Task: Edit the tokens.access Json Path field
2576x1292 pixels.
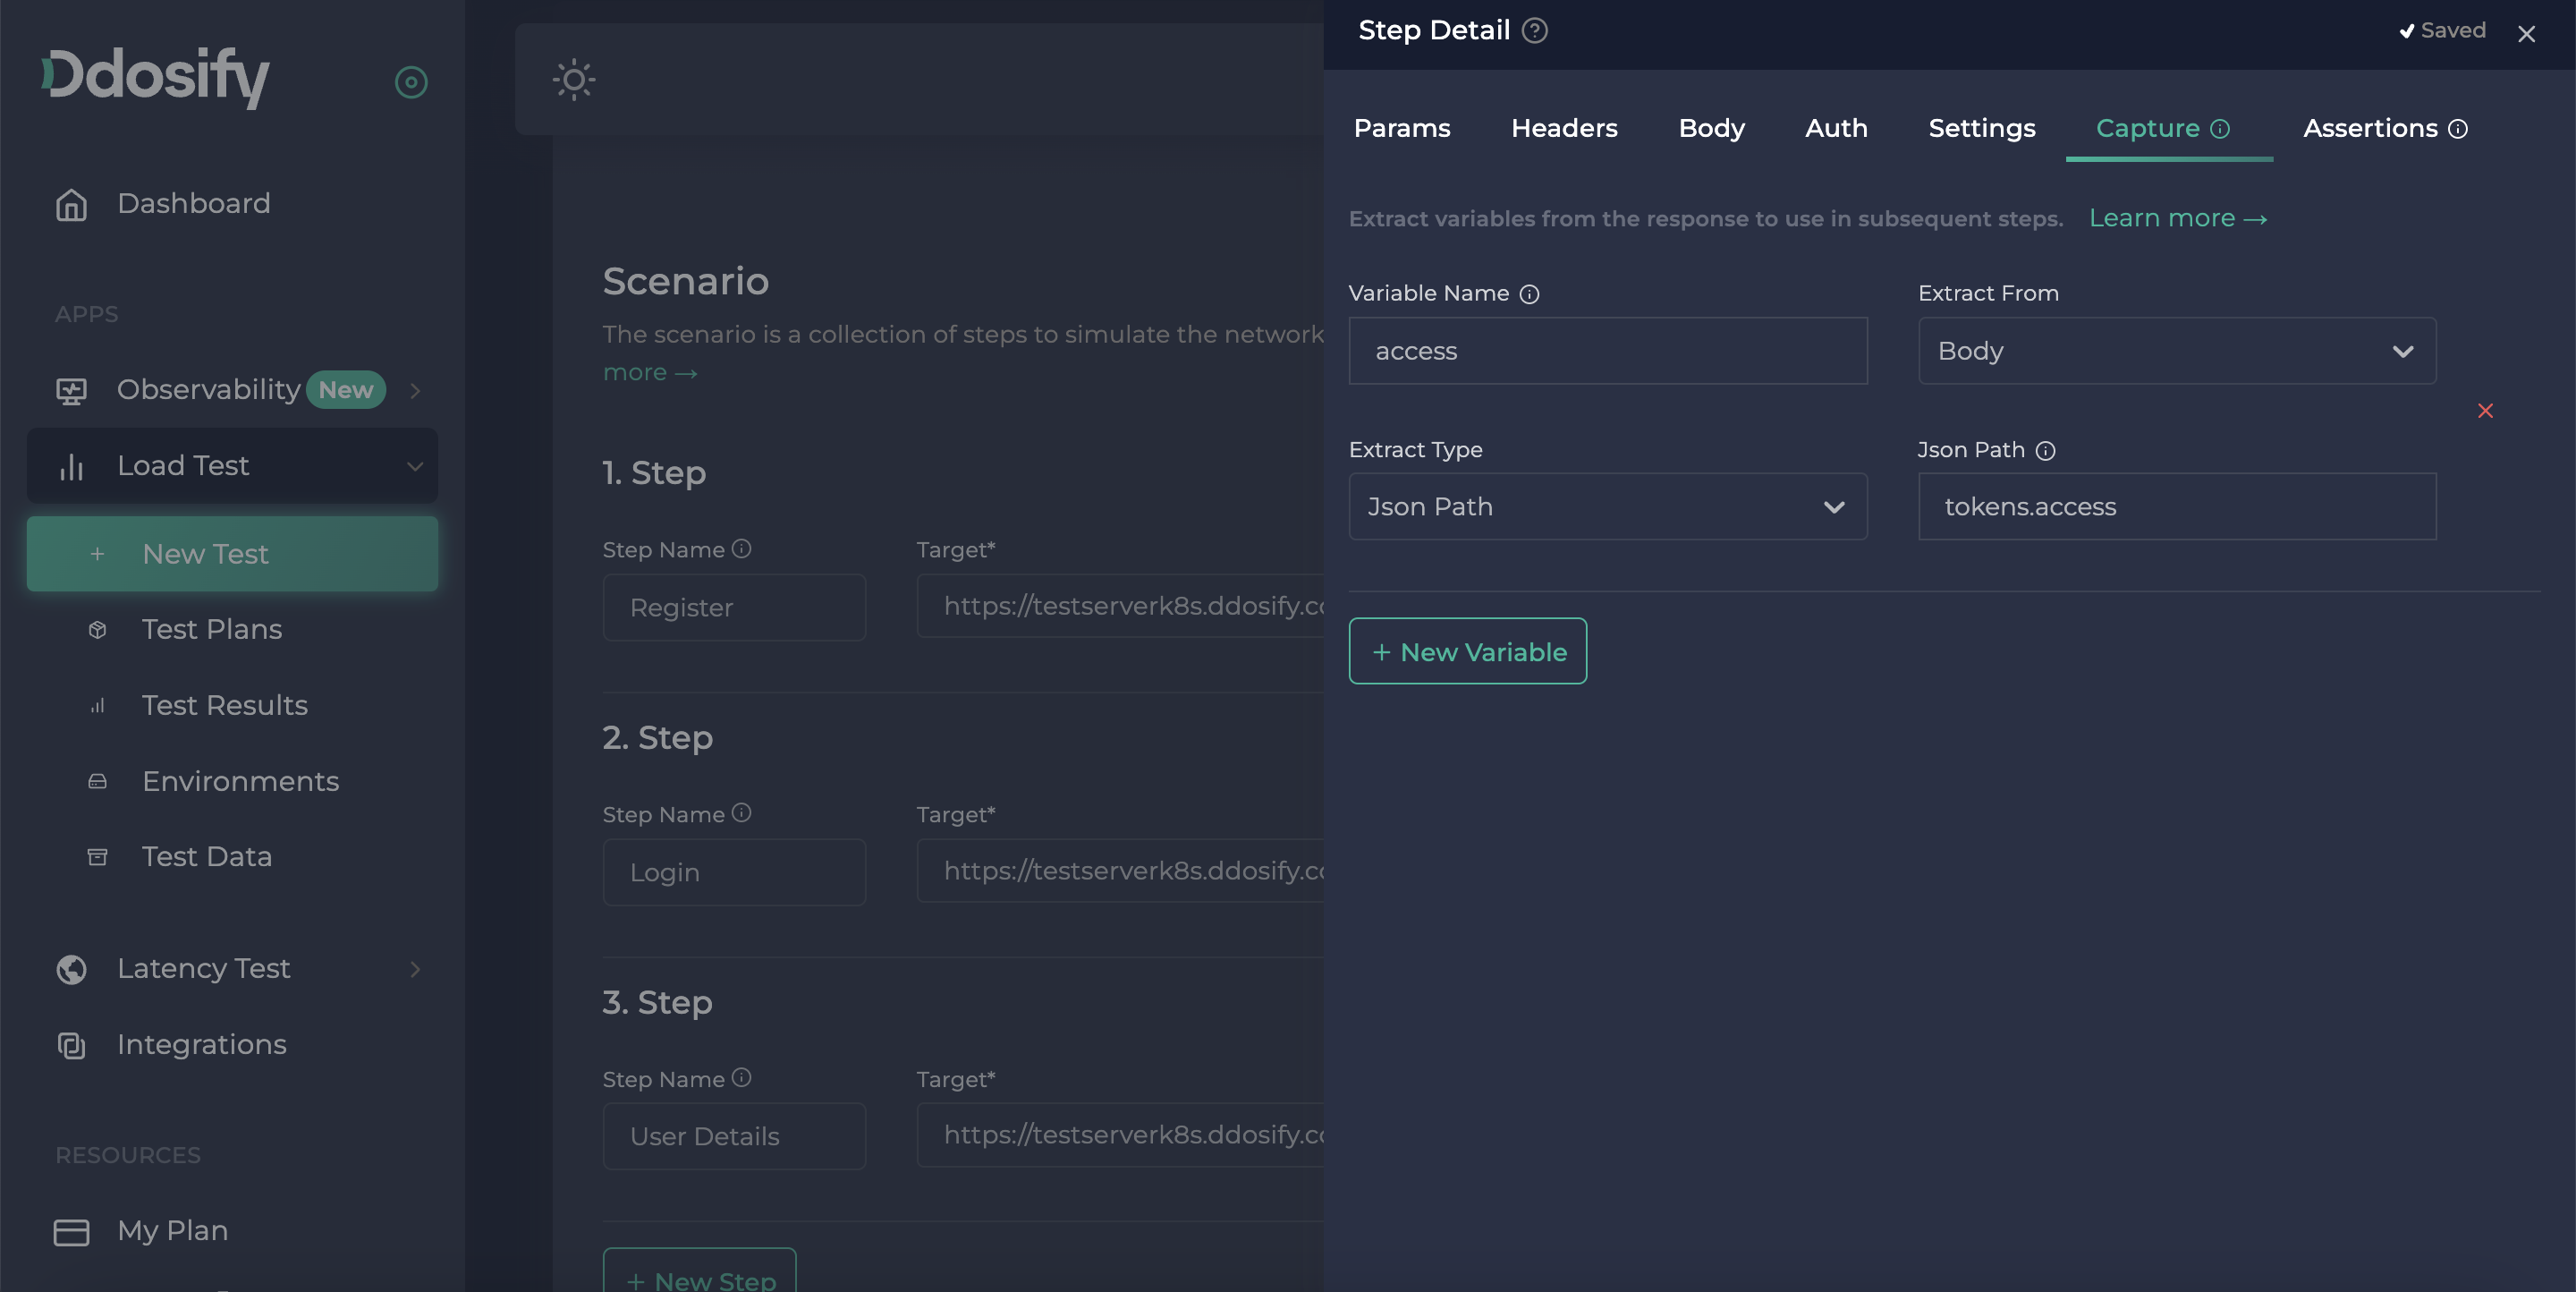Action: (x=2176, y=507)
